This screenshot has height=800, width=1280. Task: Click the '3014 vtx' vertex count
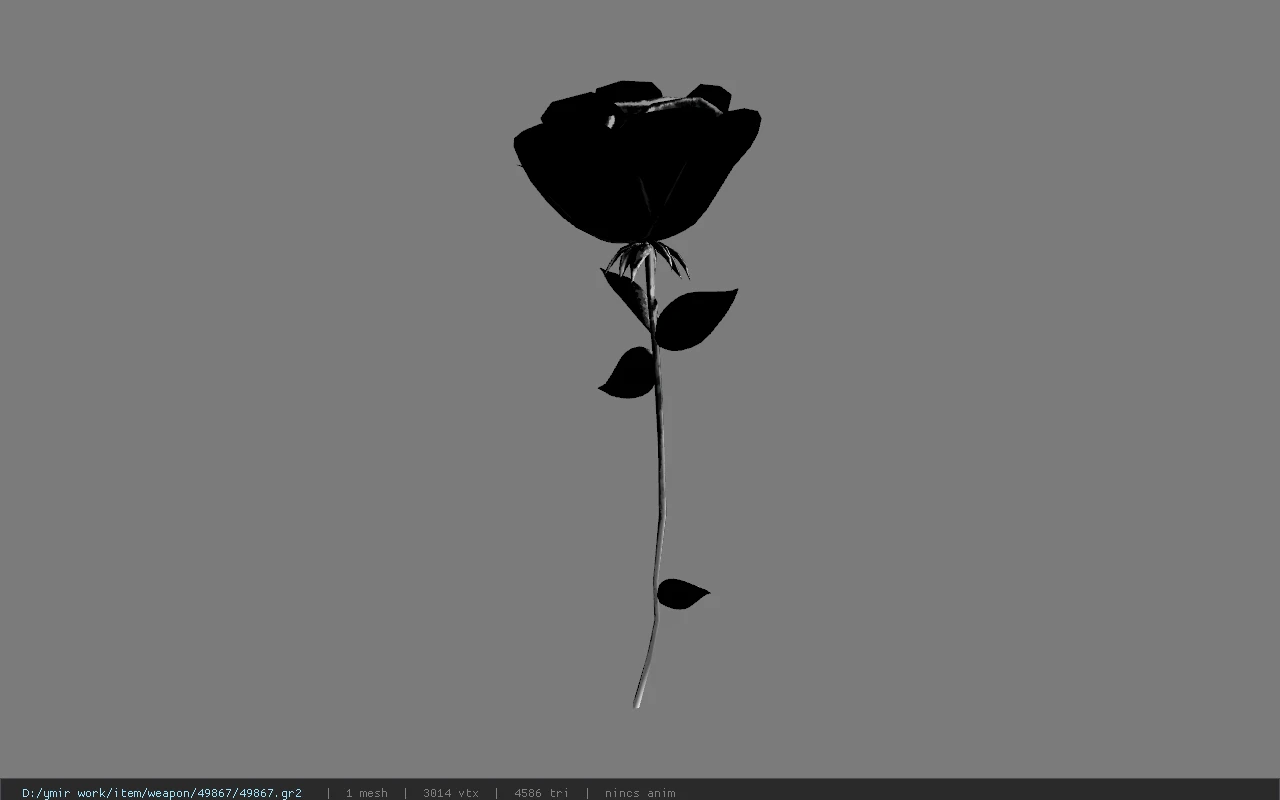[x=450, y=793]
